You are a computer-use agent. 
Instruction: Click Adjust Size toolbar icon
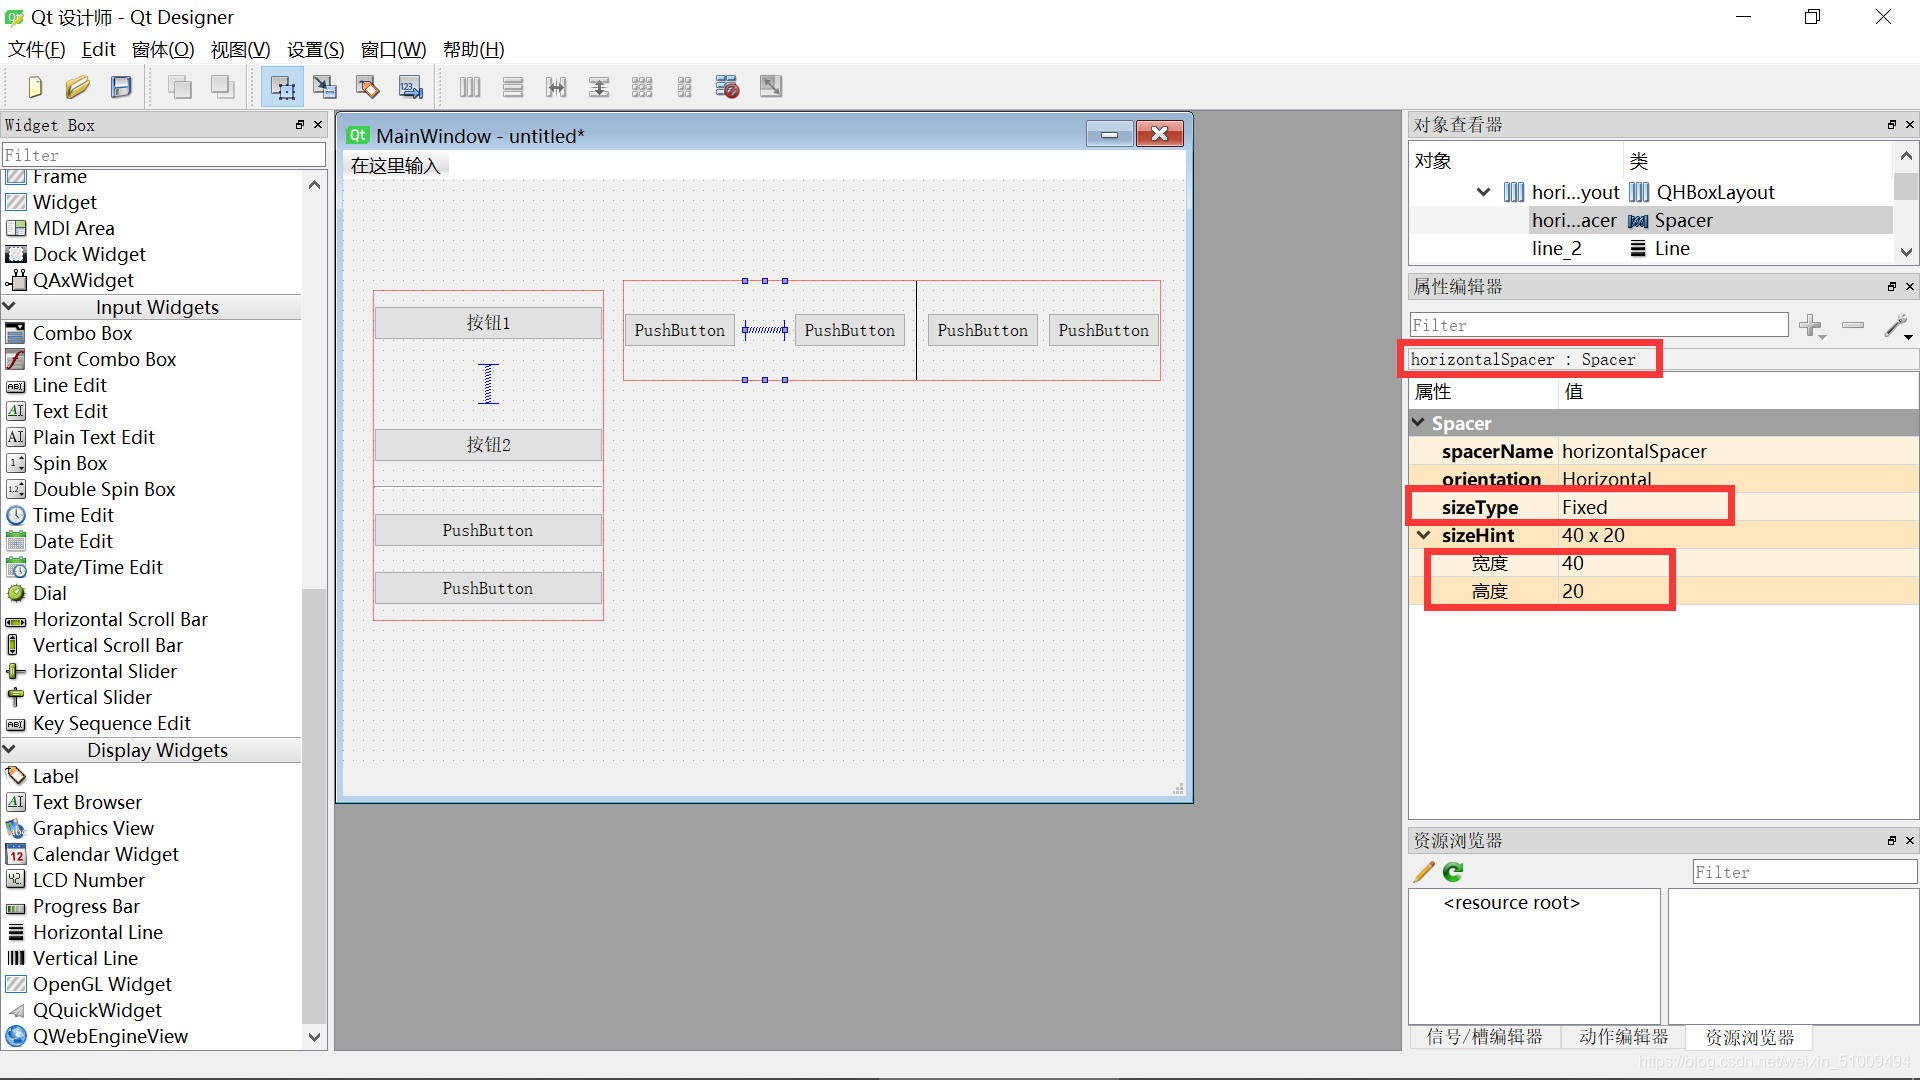point(770,87)
